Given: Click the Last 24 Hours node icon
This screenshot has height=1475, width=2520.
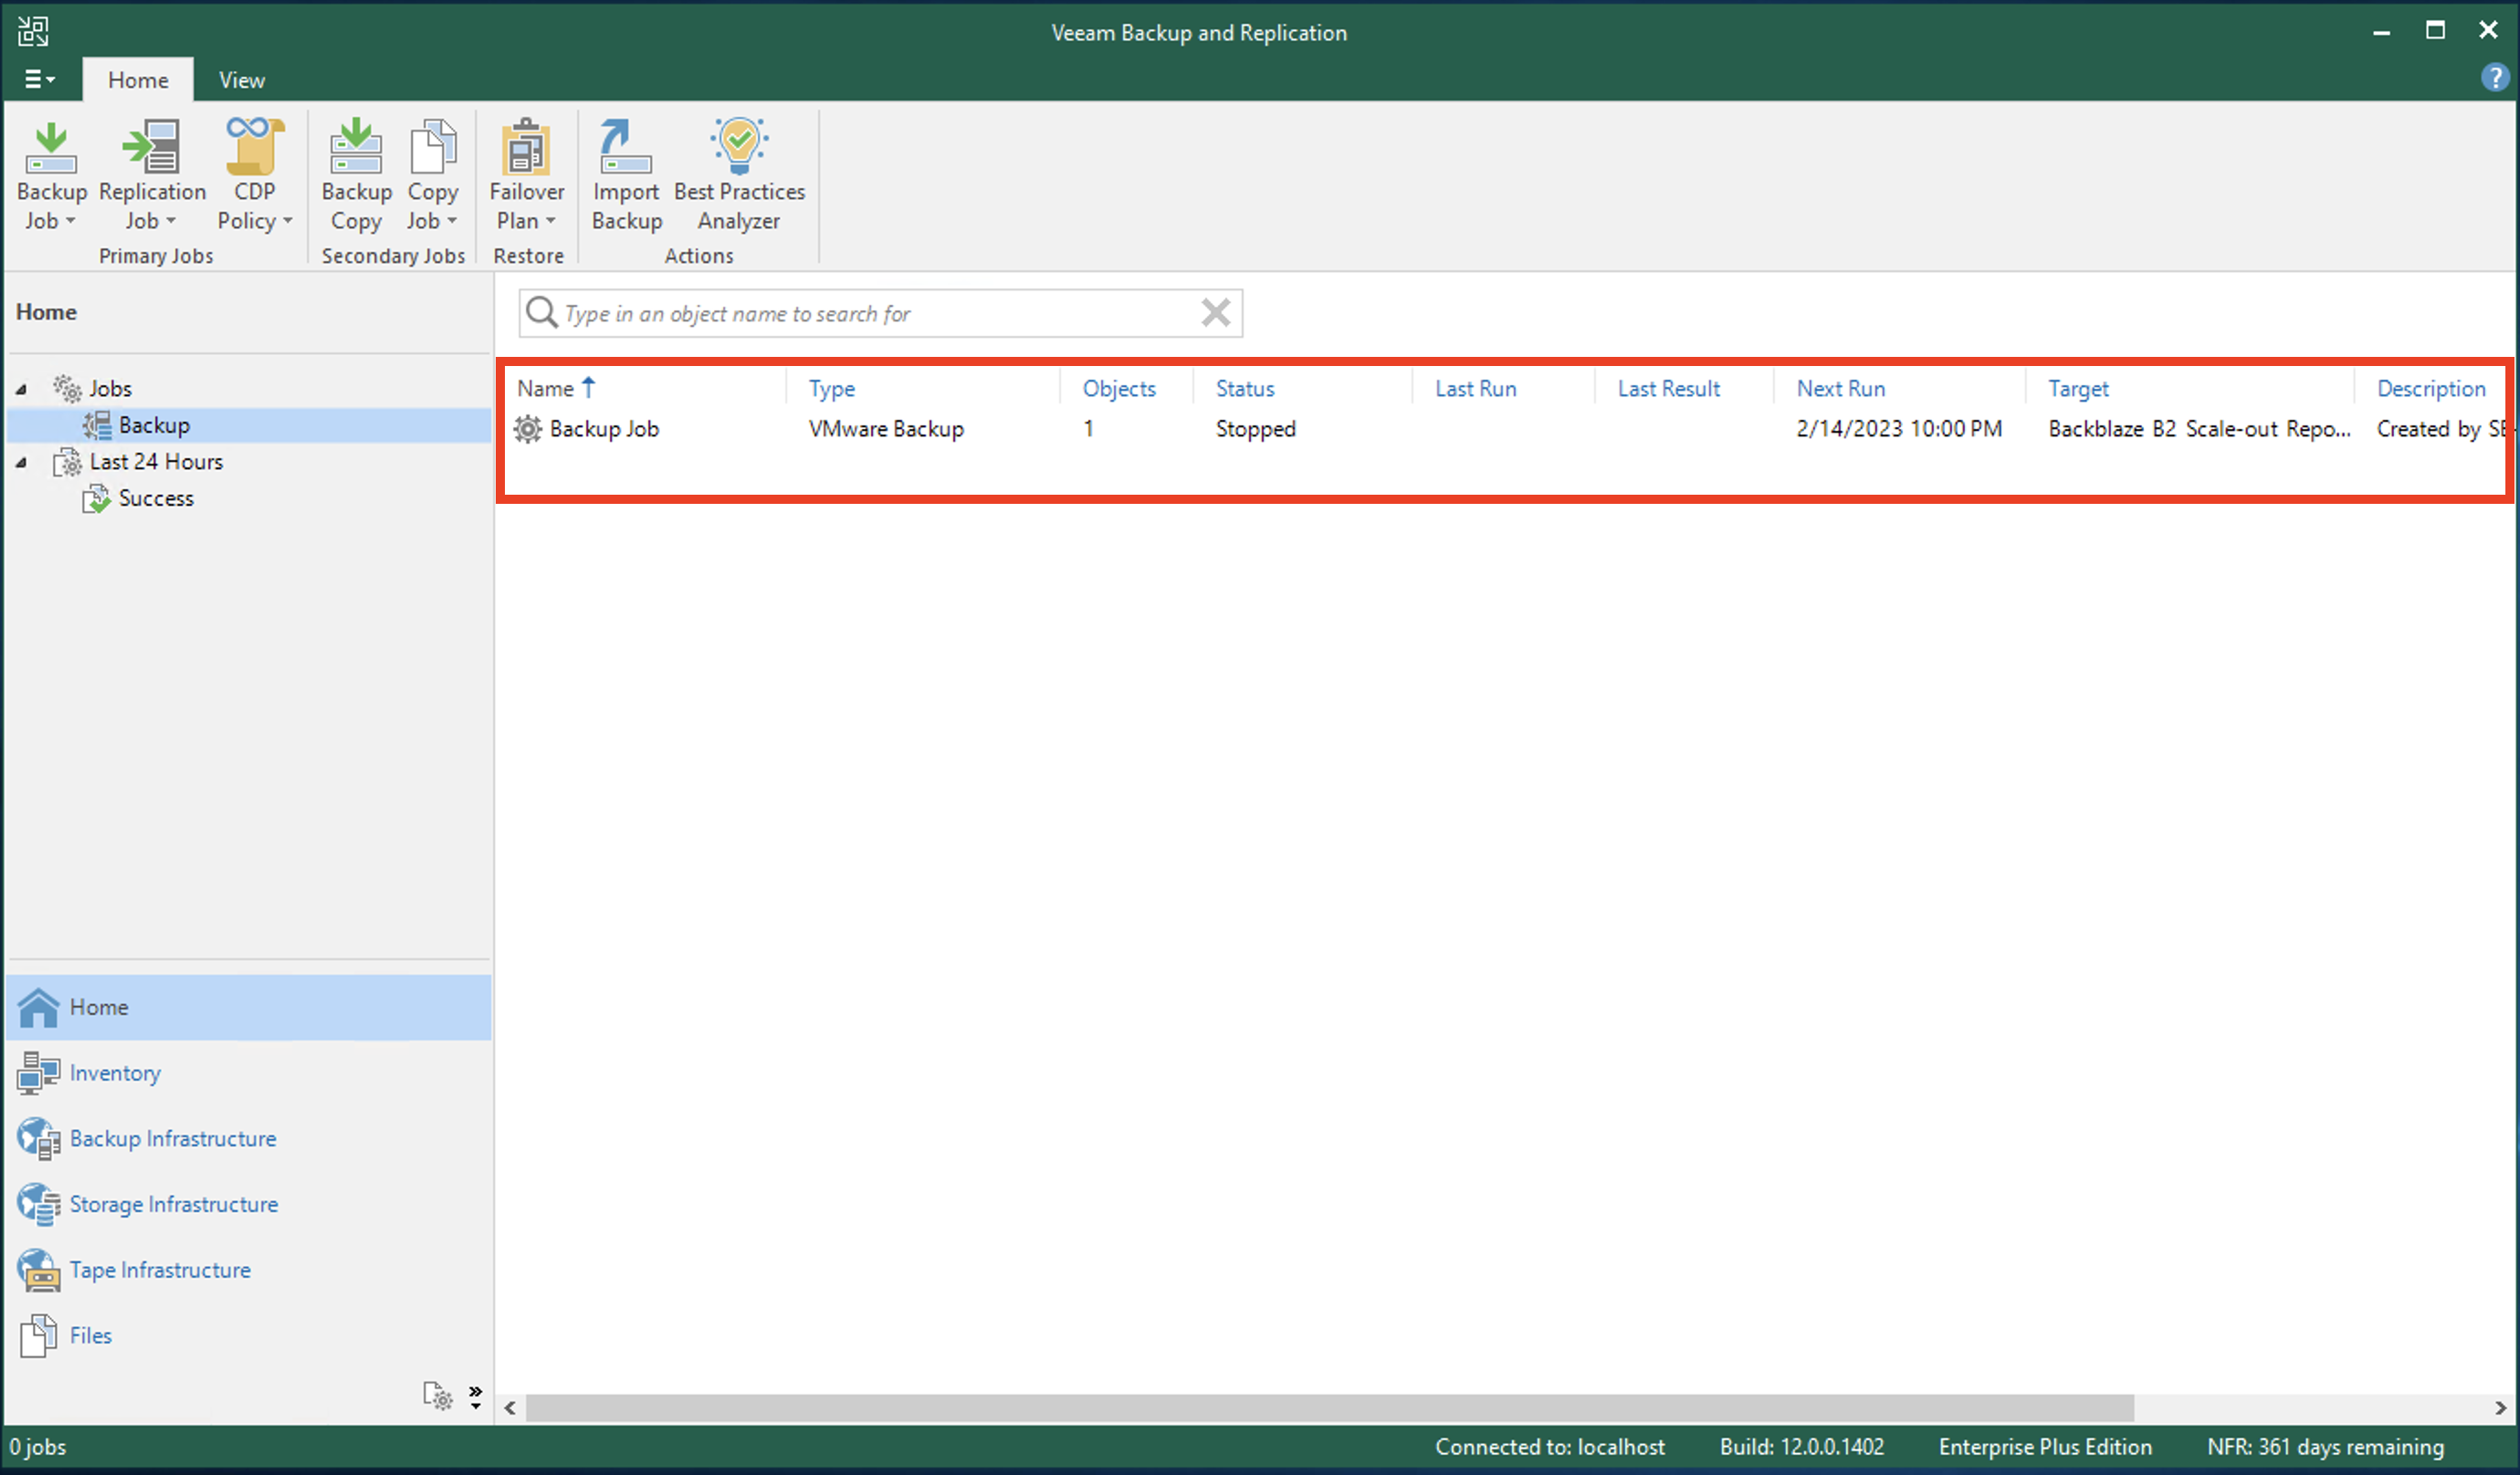Looking at the screenshot, I should coord(67,462).
